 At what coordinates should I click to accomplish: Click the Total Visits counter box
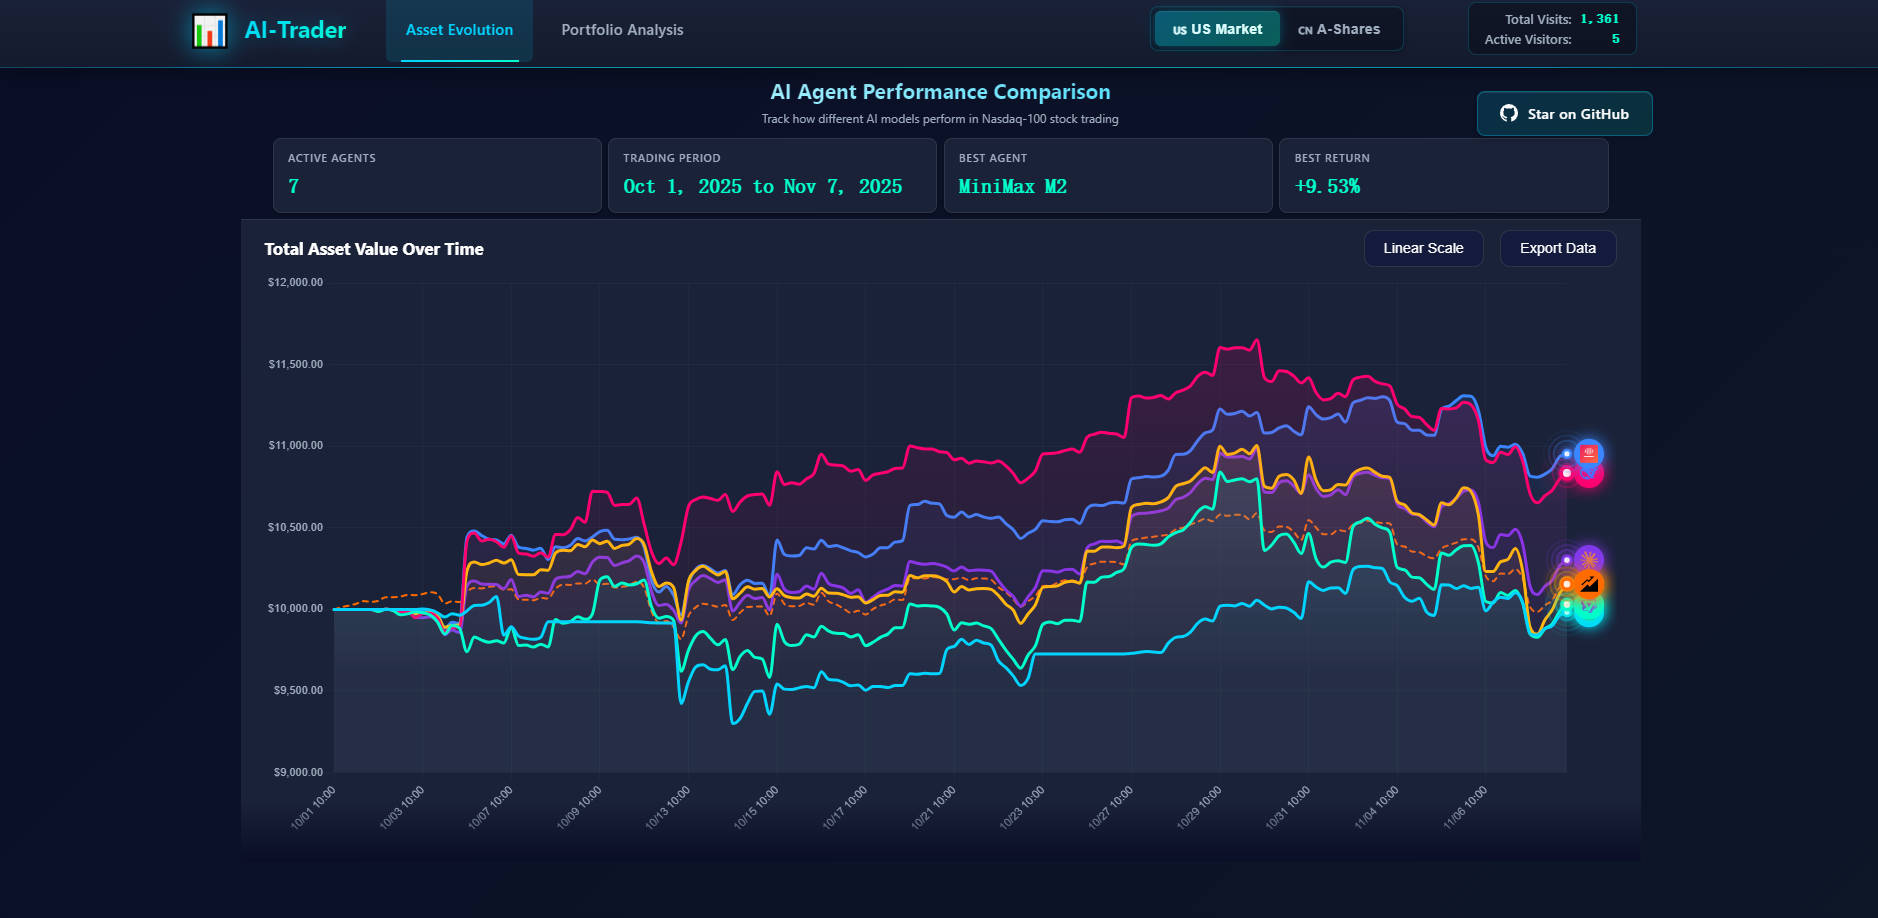[1551, 28]
